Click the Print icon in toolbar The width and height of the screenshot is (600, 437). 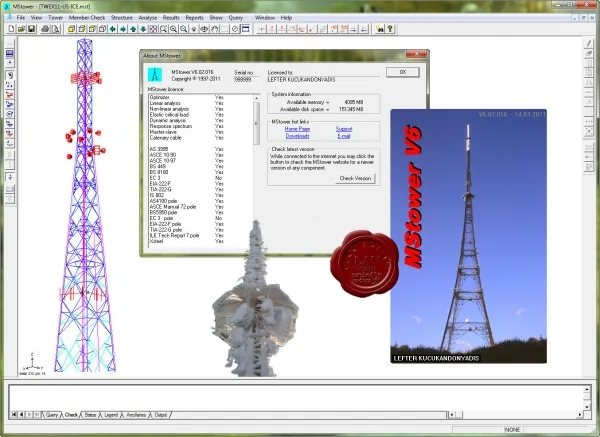pos(45,29)
